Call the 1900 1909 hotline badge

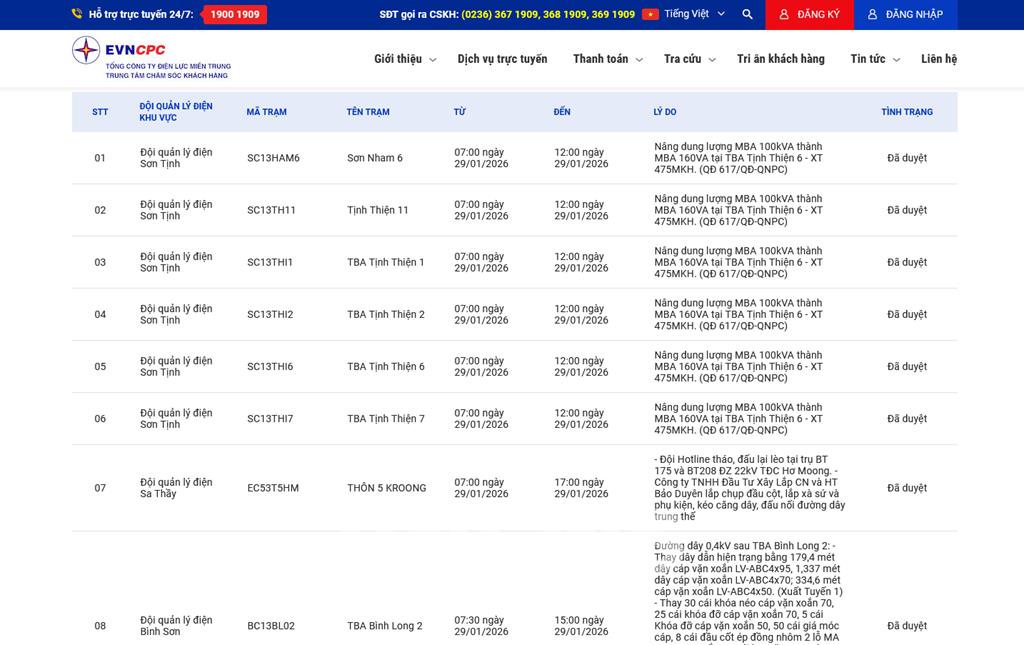point(234,15)
